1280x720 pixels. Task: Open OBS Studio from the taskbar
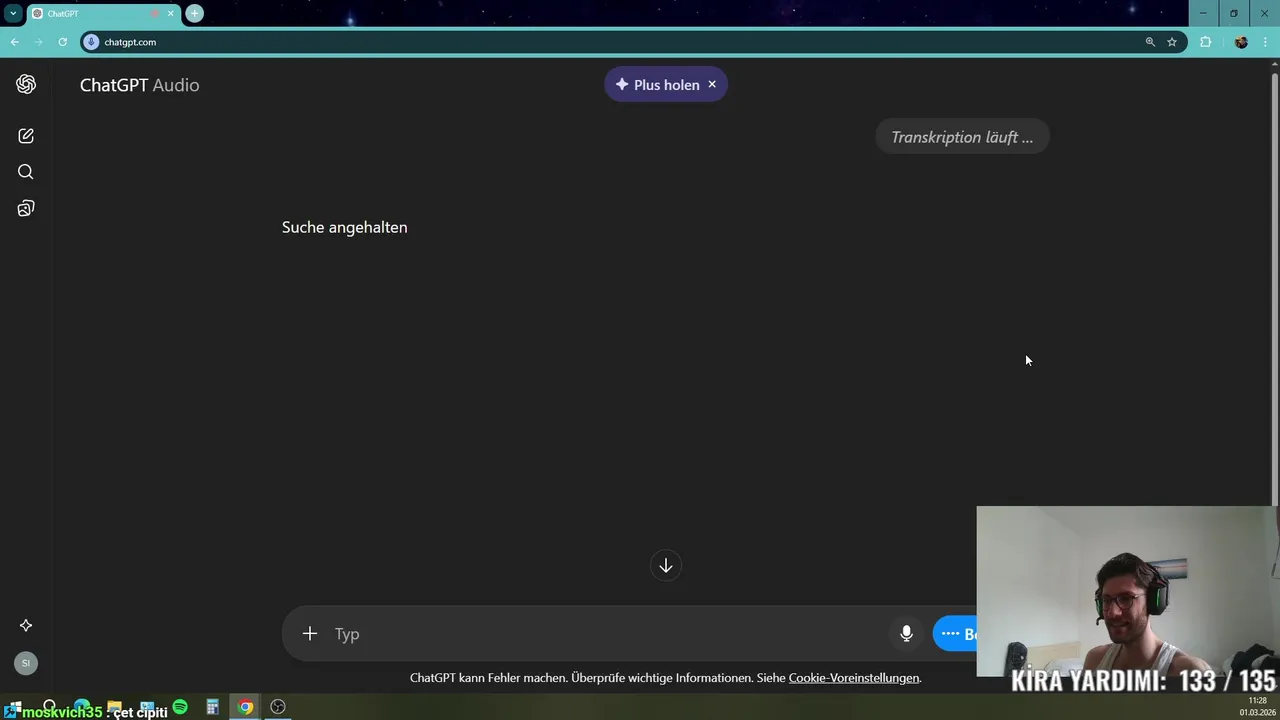[x=278, y=707]
